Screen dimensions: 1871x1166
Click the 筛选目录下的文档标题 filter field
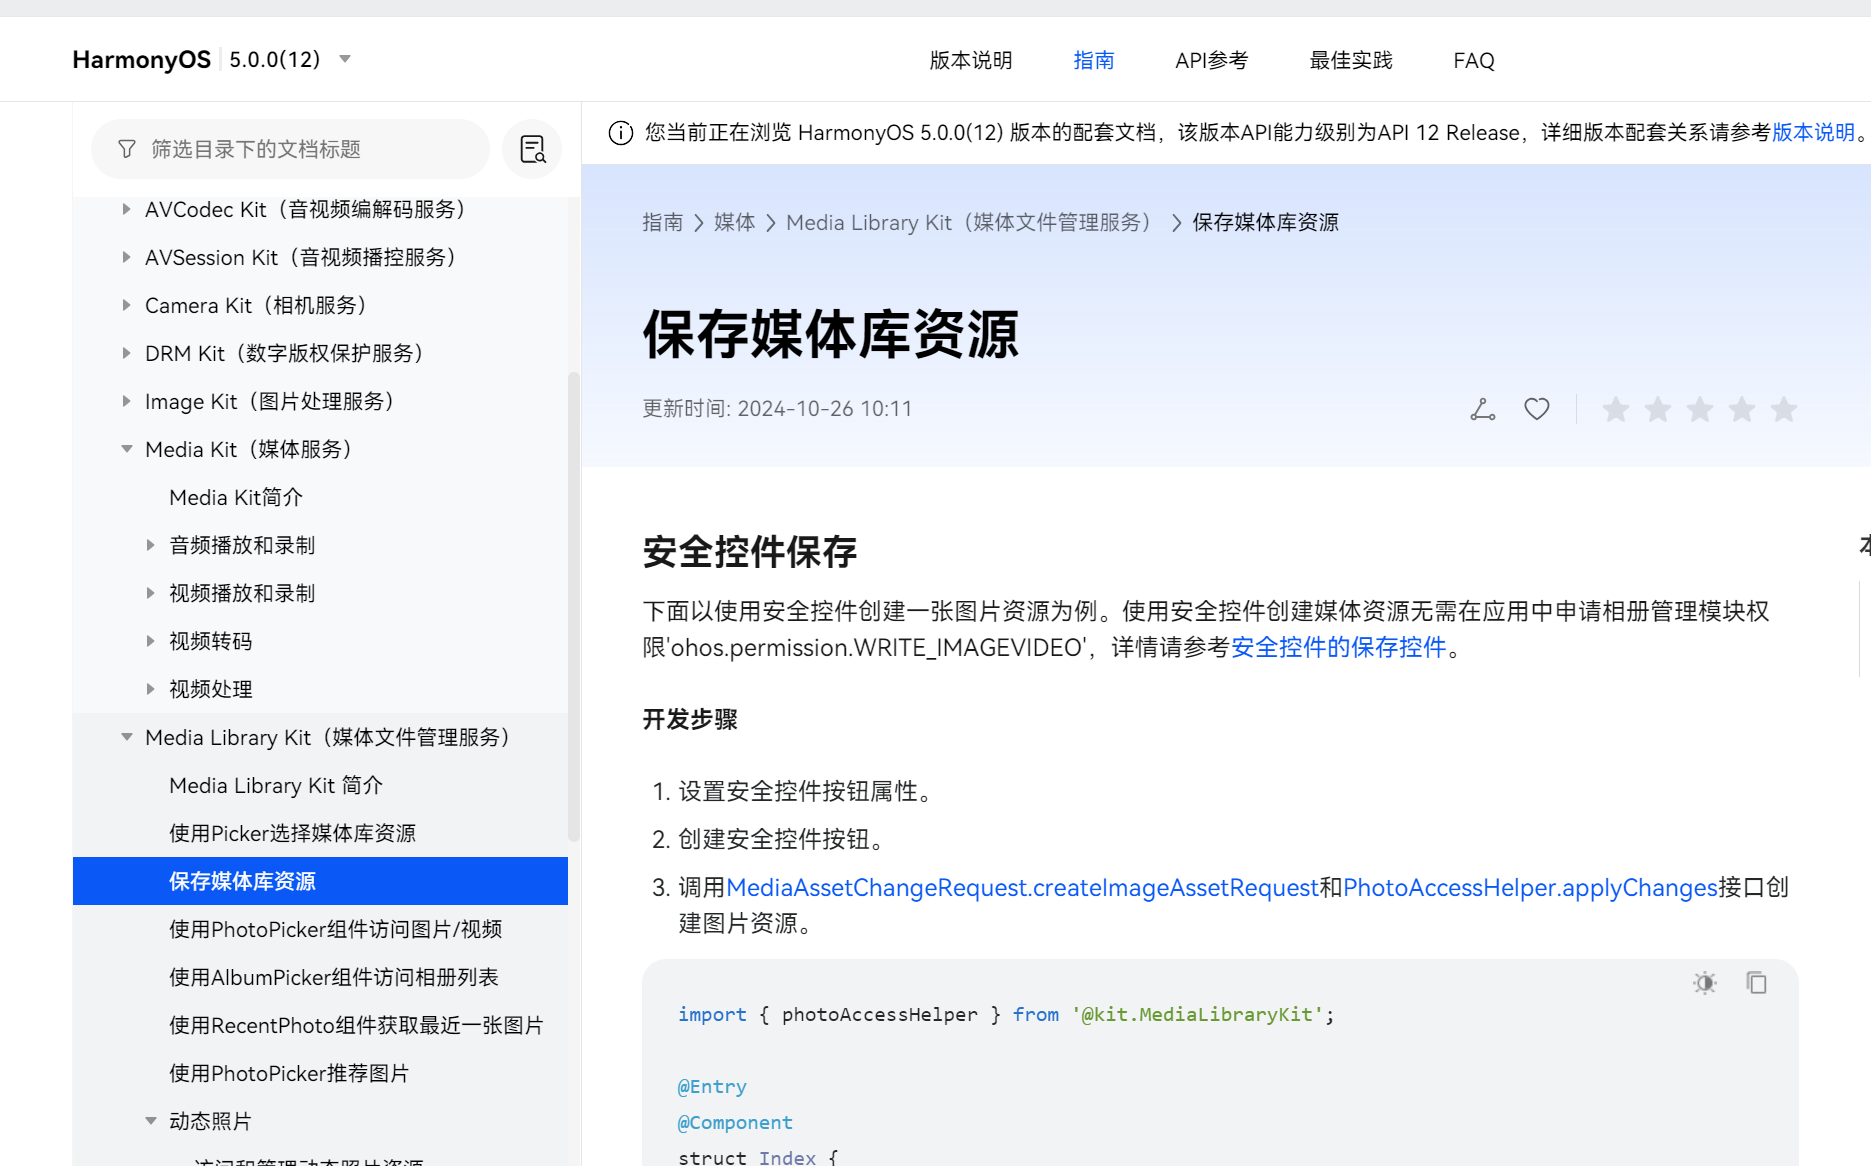(290, 149)
